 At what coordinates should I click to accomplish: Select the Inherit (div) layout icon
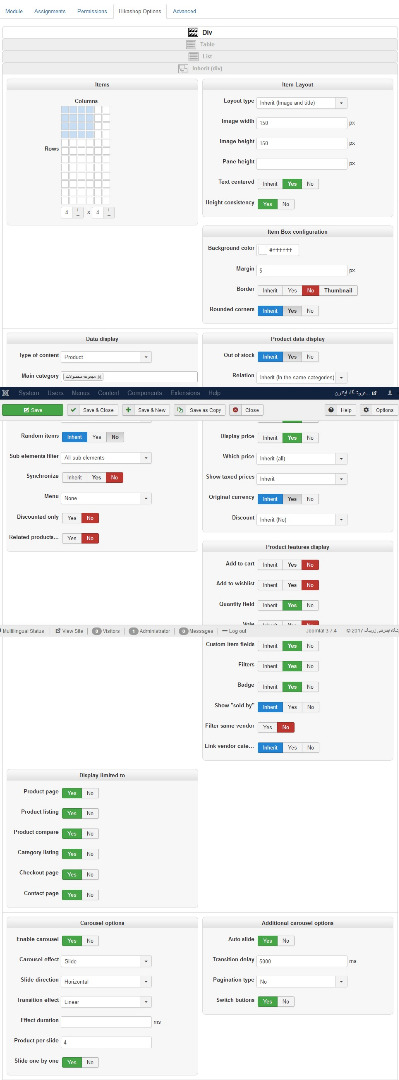pos(183,68)
